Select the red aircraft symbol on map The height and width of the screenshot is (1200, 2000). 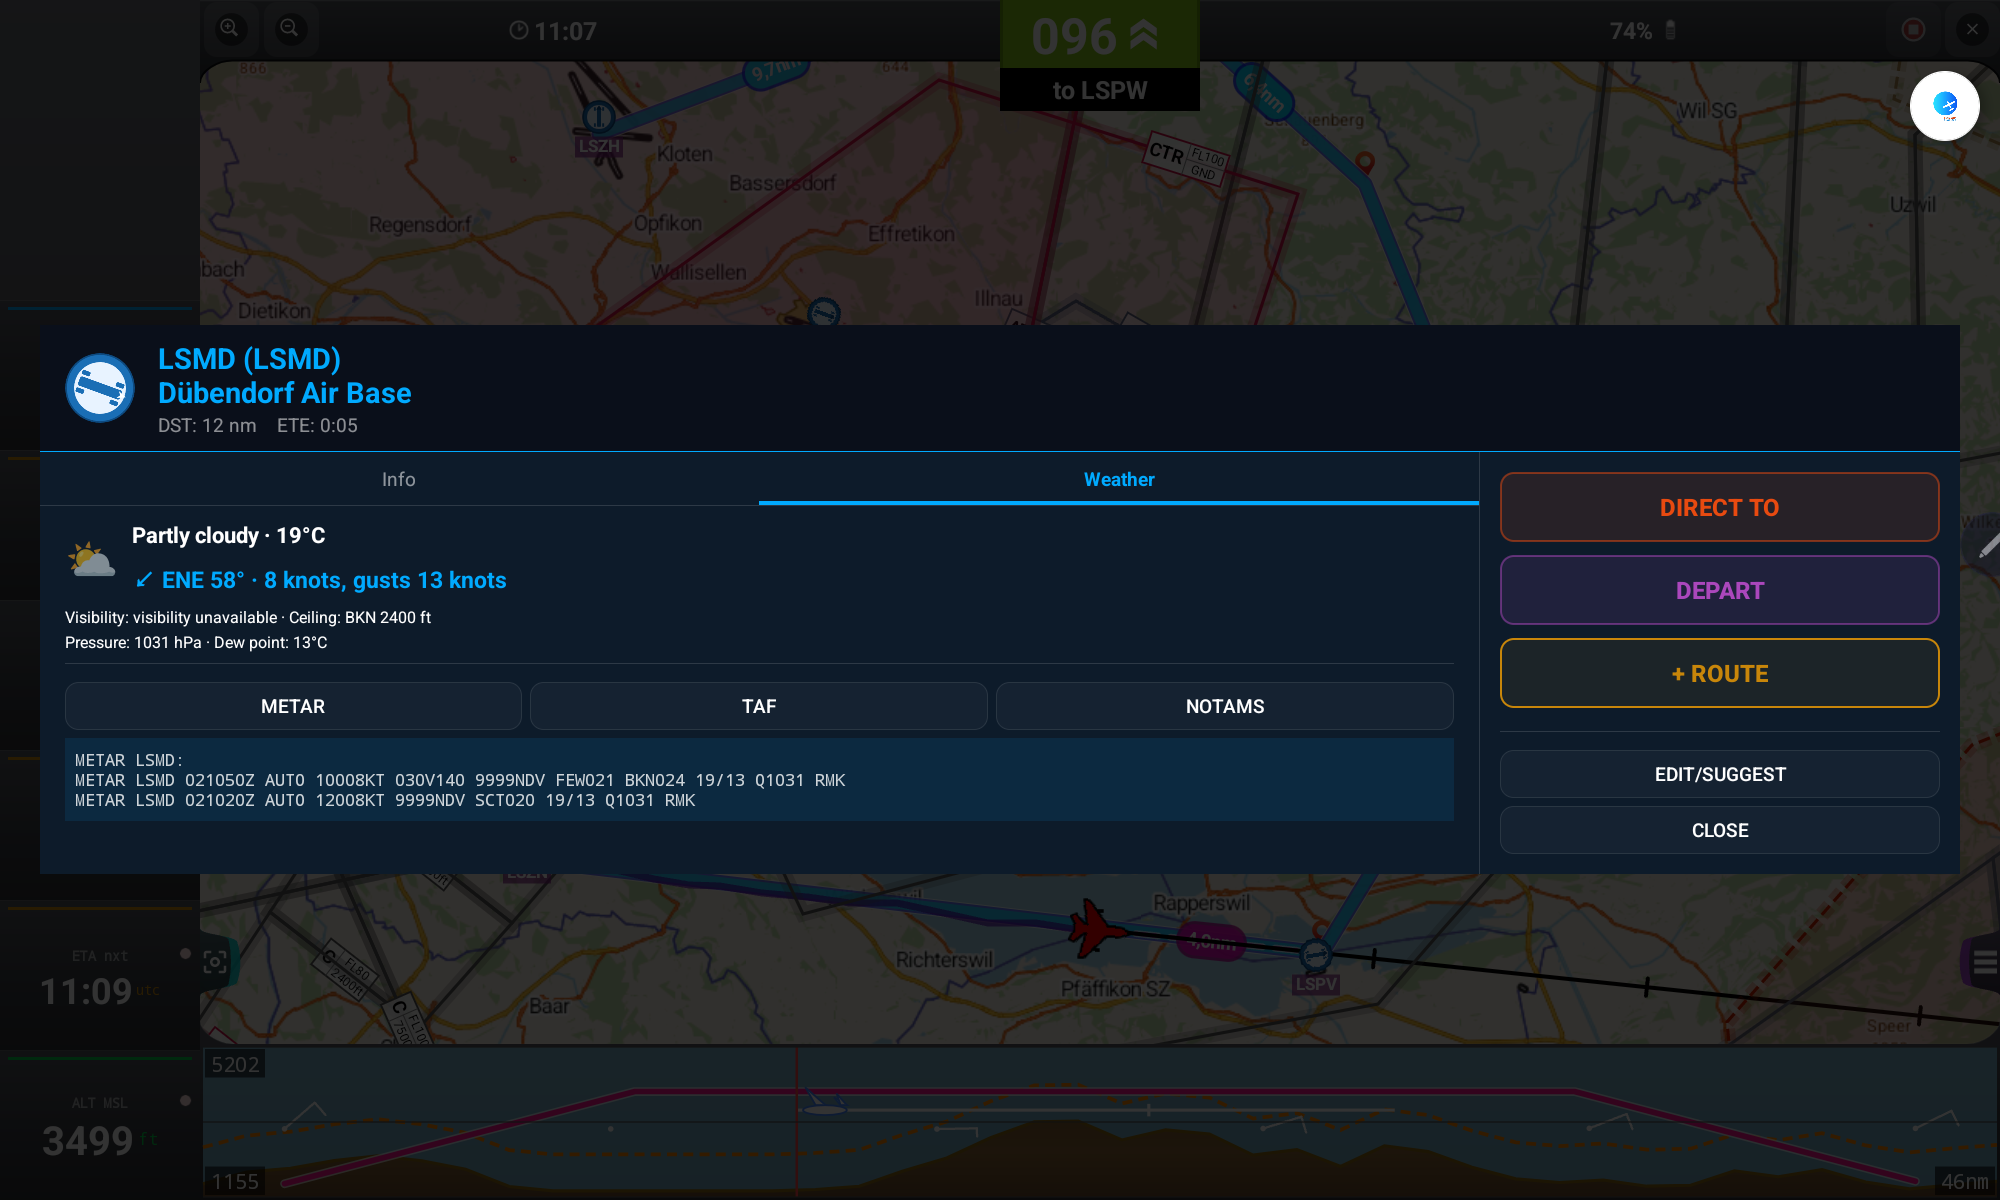click(x=1096, y=928)
